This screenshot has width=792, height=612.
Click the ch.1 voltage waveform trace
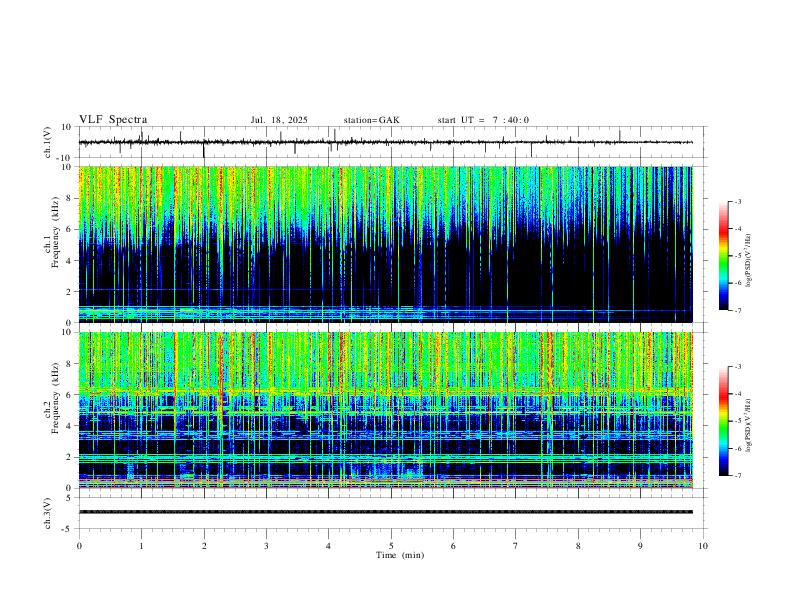coord(386,142)
